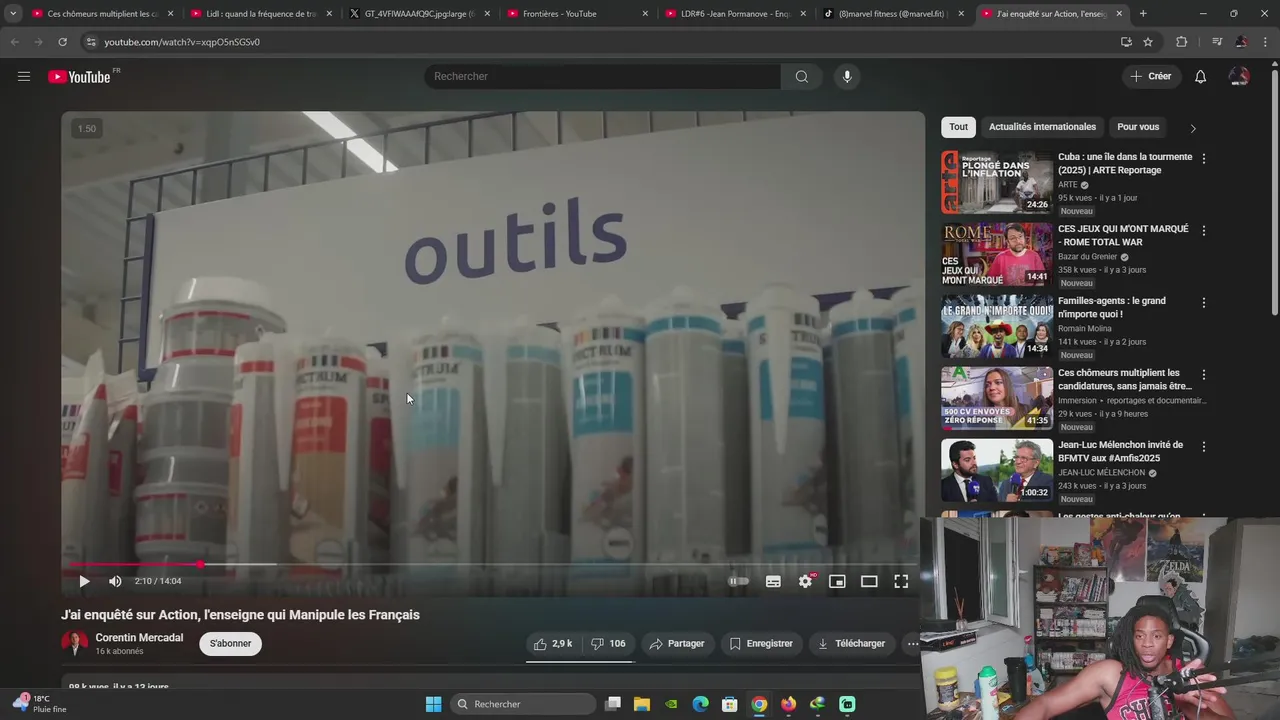Open Cuba ARTE Reportage video thumbnail

click(x=997, y=182)
